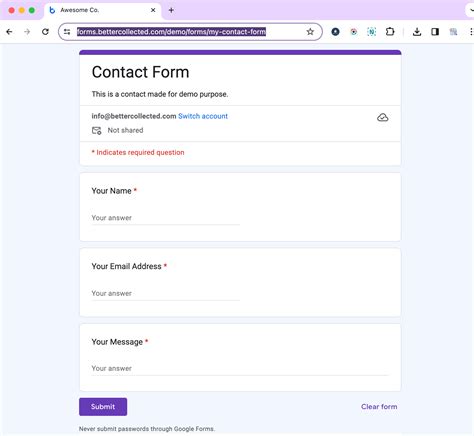
Task: Open the Chrome three-dot menu
Action: (x=471, y=32)
